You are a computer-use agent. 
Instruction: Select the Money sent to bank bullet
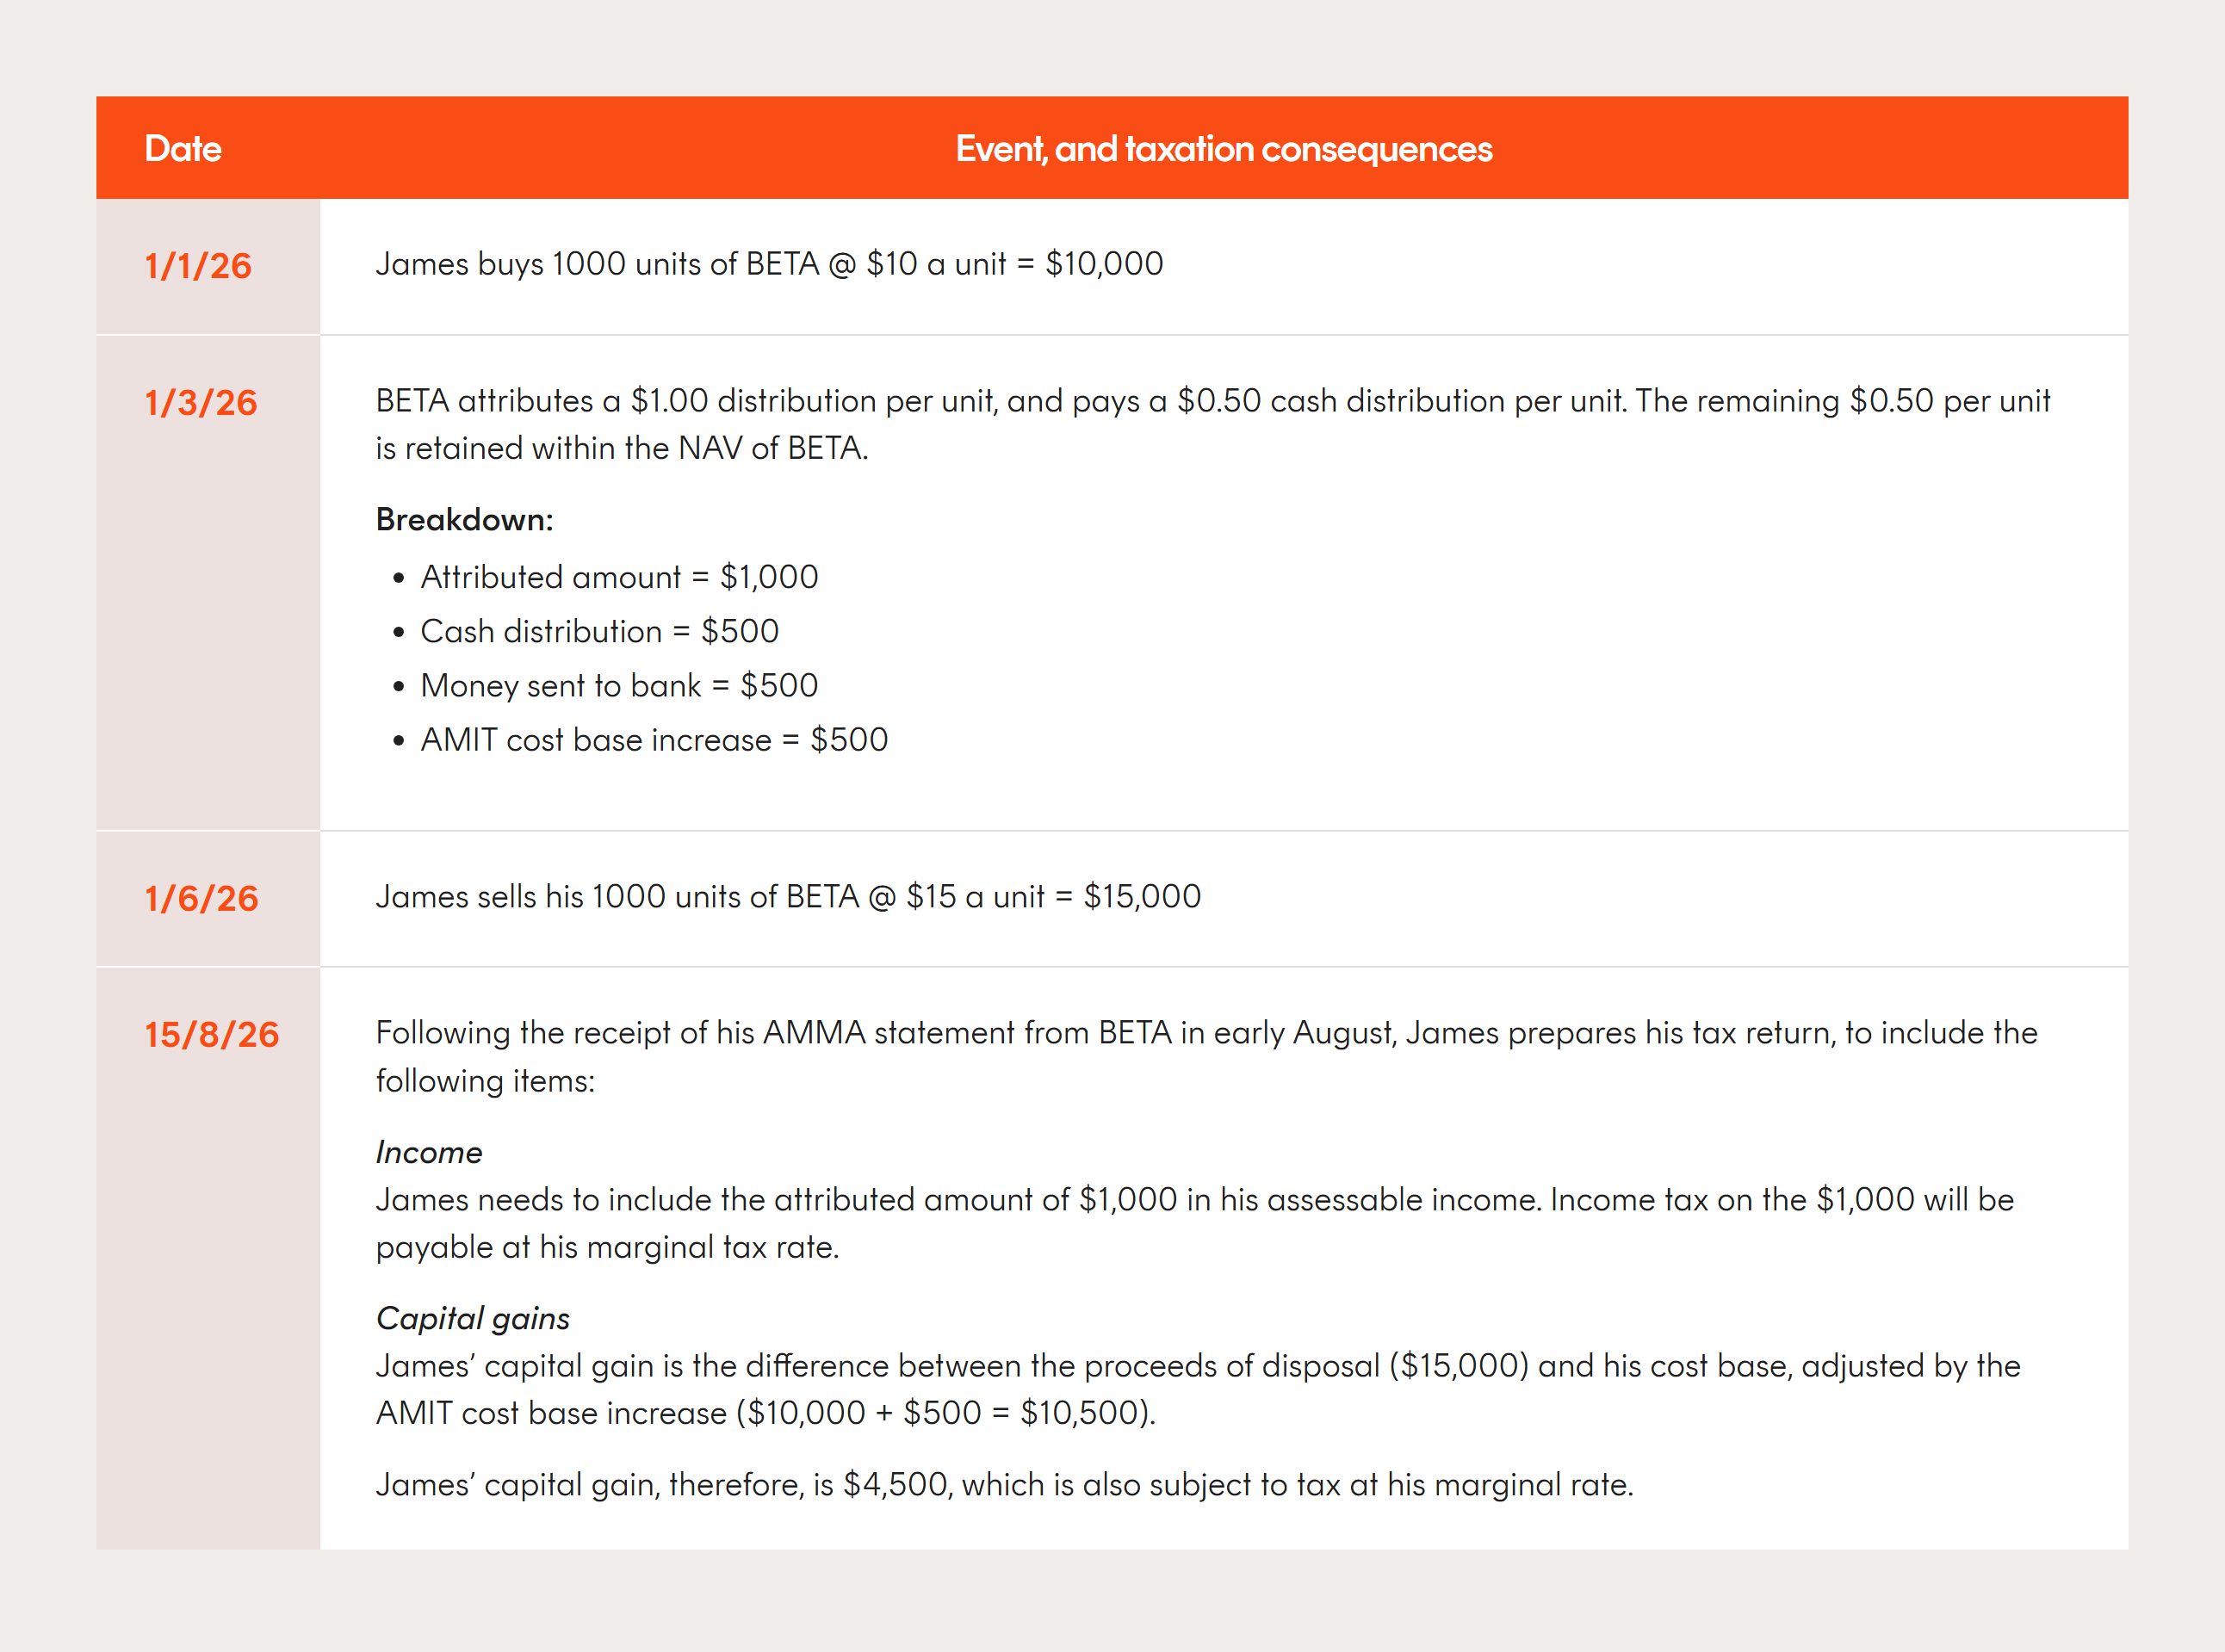[x=619, y=686]
